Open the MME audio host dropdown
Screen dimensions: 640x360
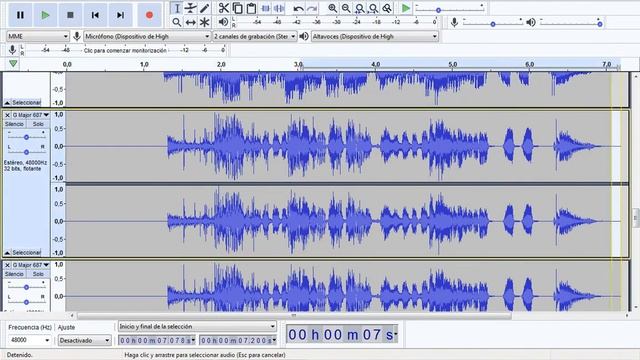[38, 36]
